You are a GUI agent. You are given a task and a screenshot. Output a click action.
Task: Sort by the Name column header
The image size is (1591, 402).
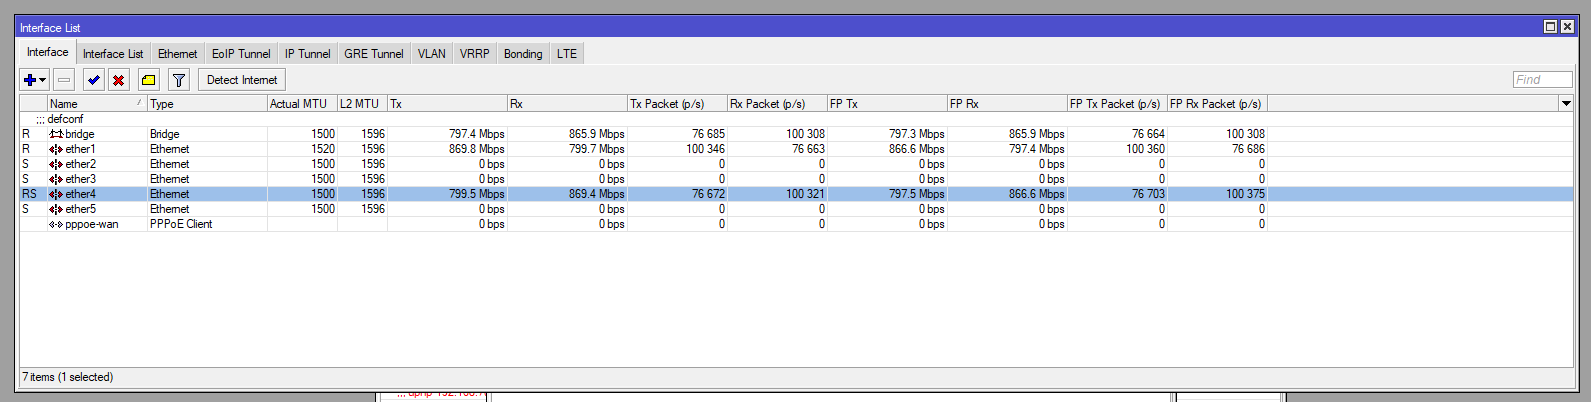(x=97, y=103)
